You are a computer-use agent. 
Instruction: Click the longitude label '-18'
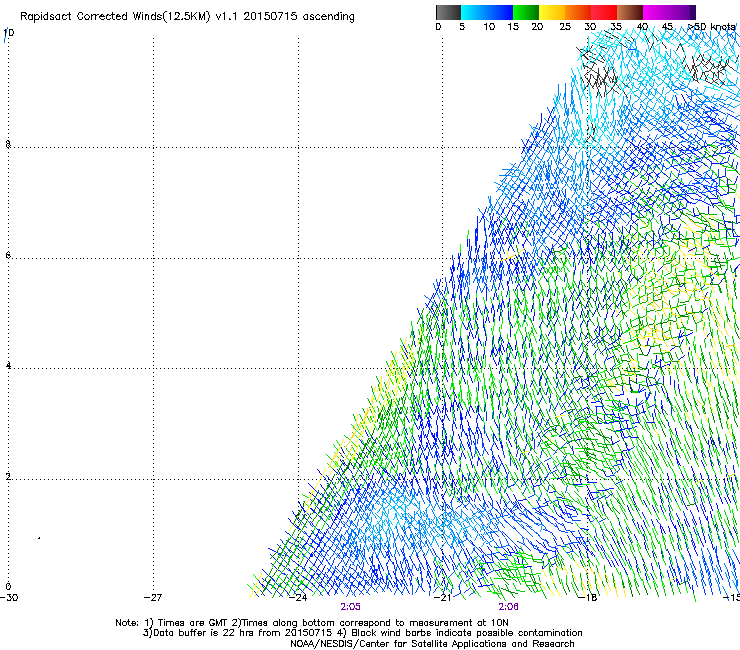[588, 598]
